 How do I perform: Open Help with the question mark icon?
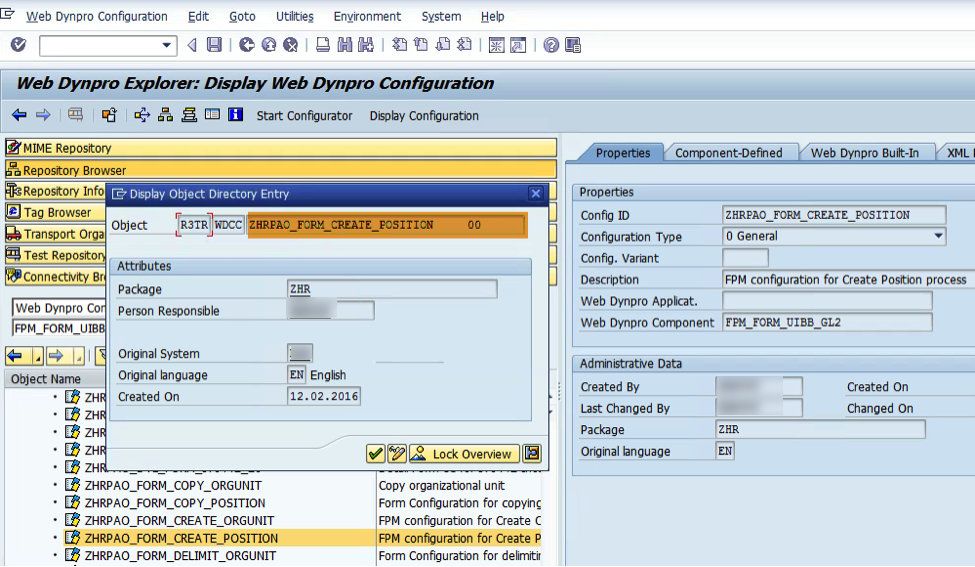pyautogui.click(x=551, y=45)
